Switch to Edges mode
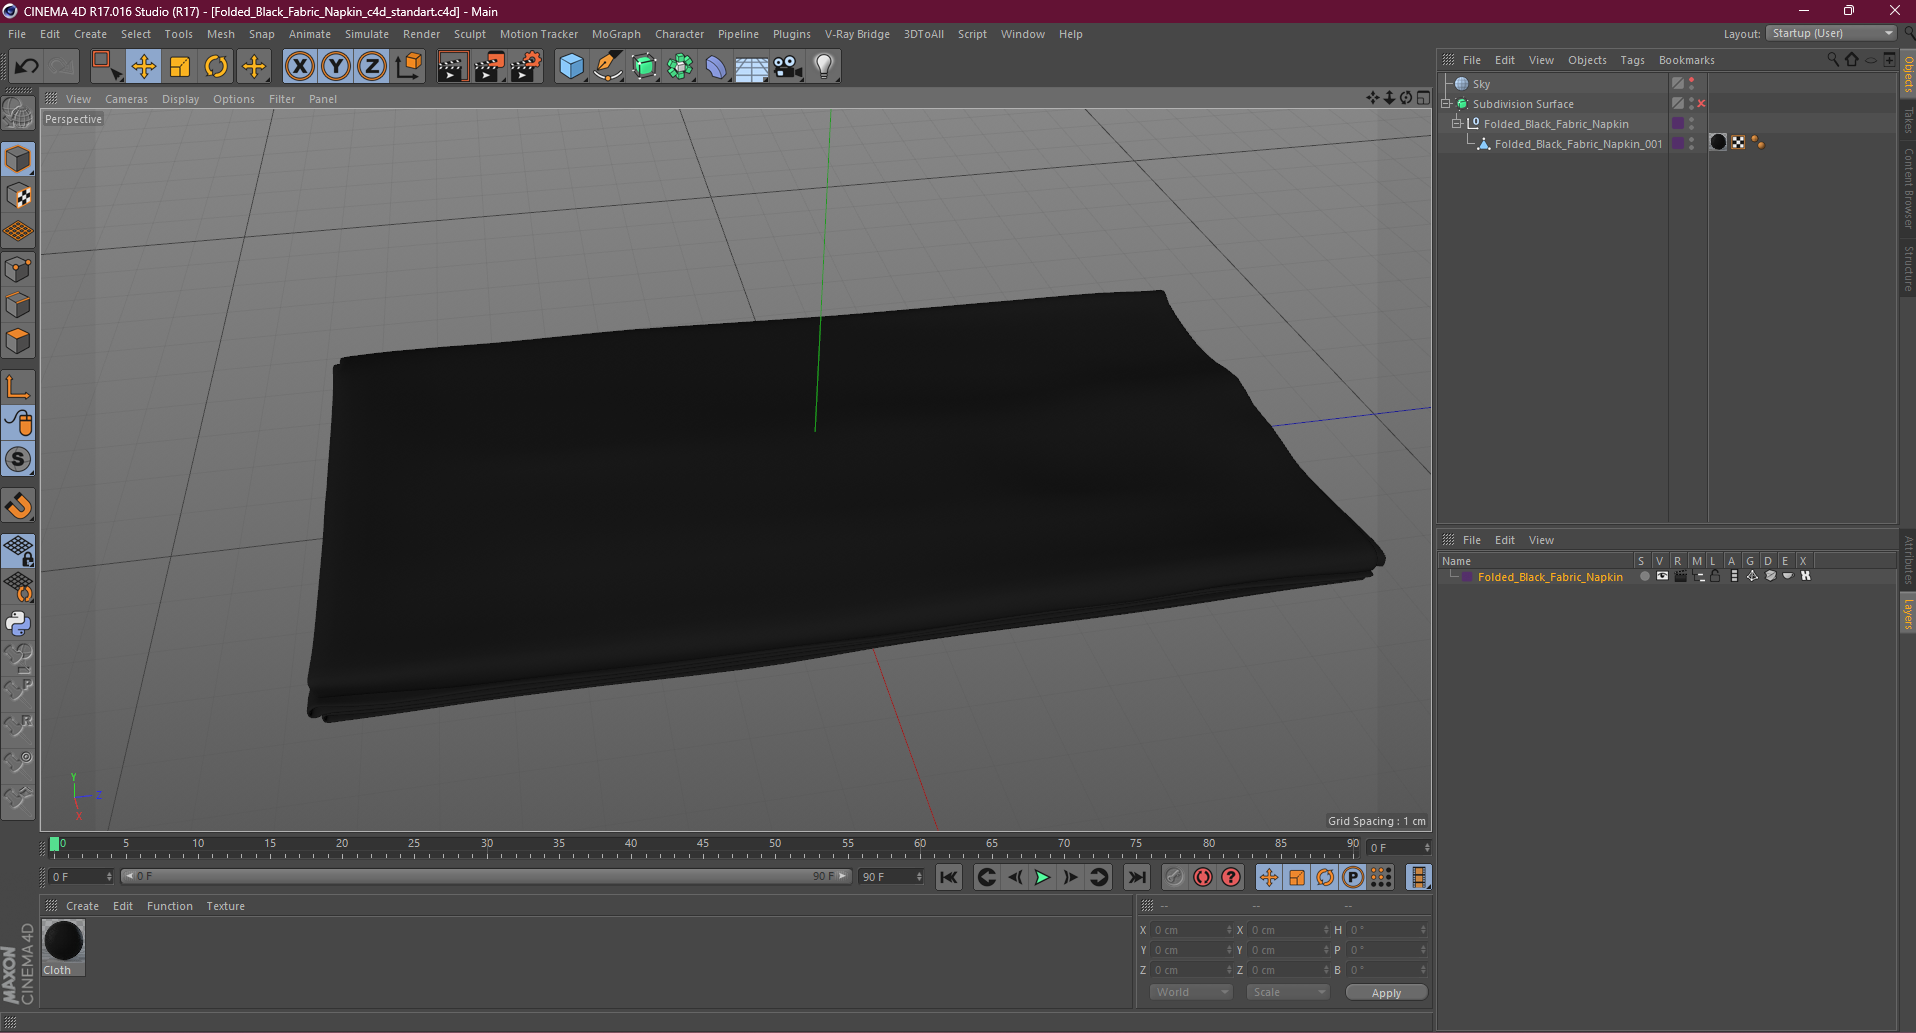This screenshot has height=1033, width=1916. [18, 305]
